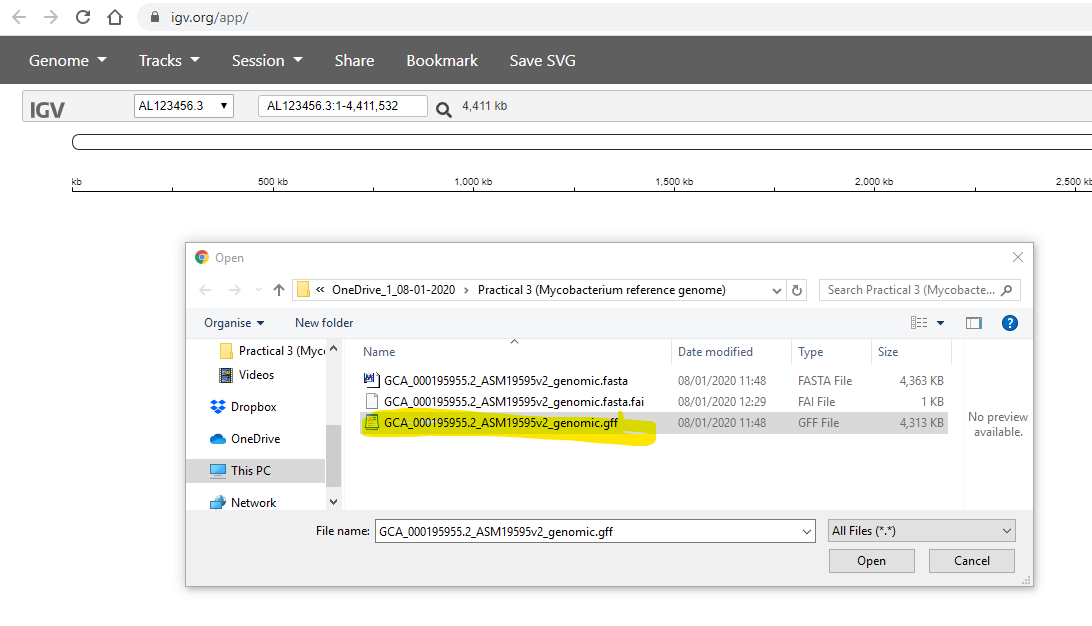Sort files by Date modified column
Image resolution: width=1092 pixels, height=626 pixels.
(715, 352)
